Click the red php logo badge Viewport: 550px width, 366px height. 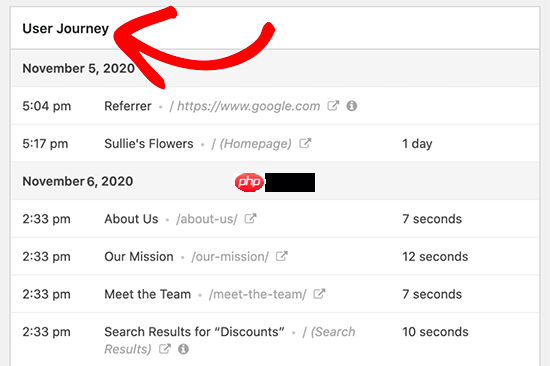(x=249, y=182)
